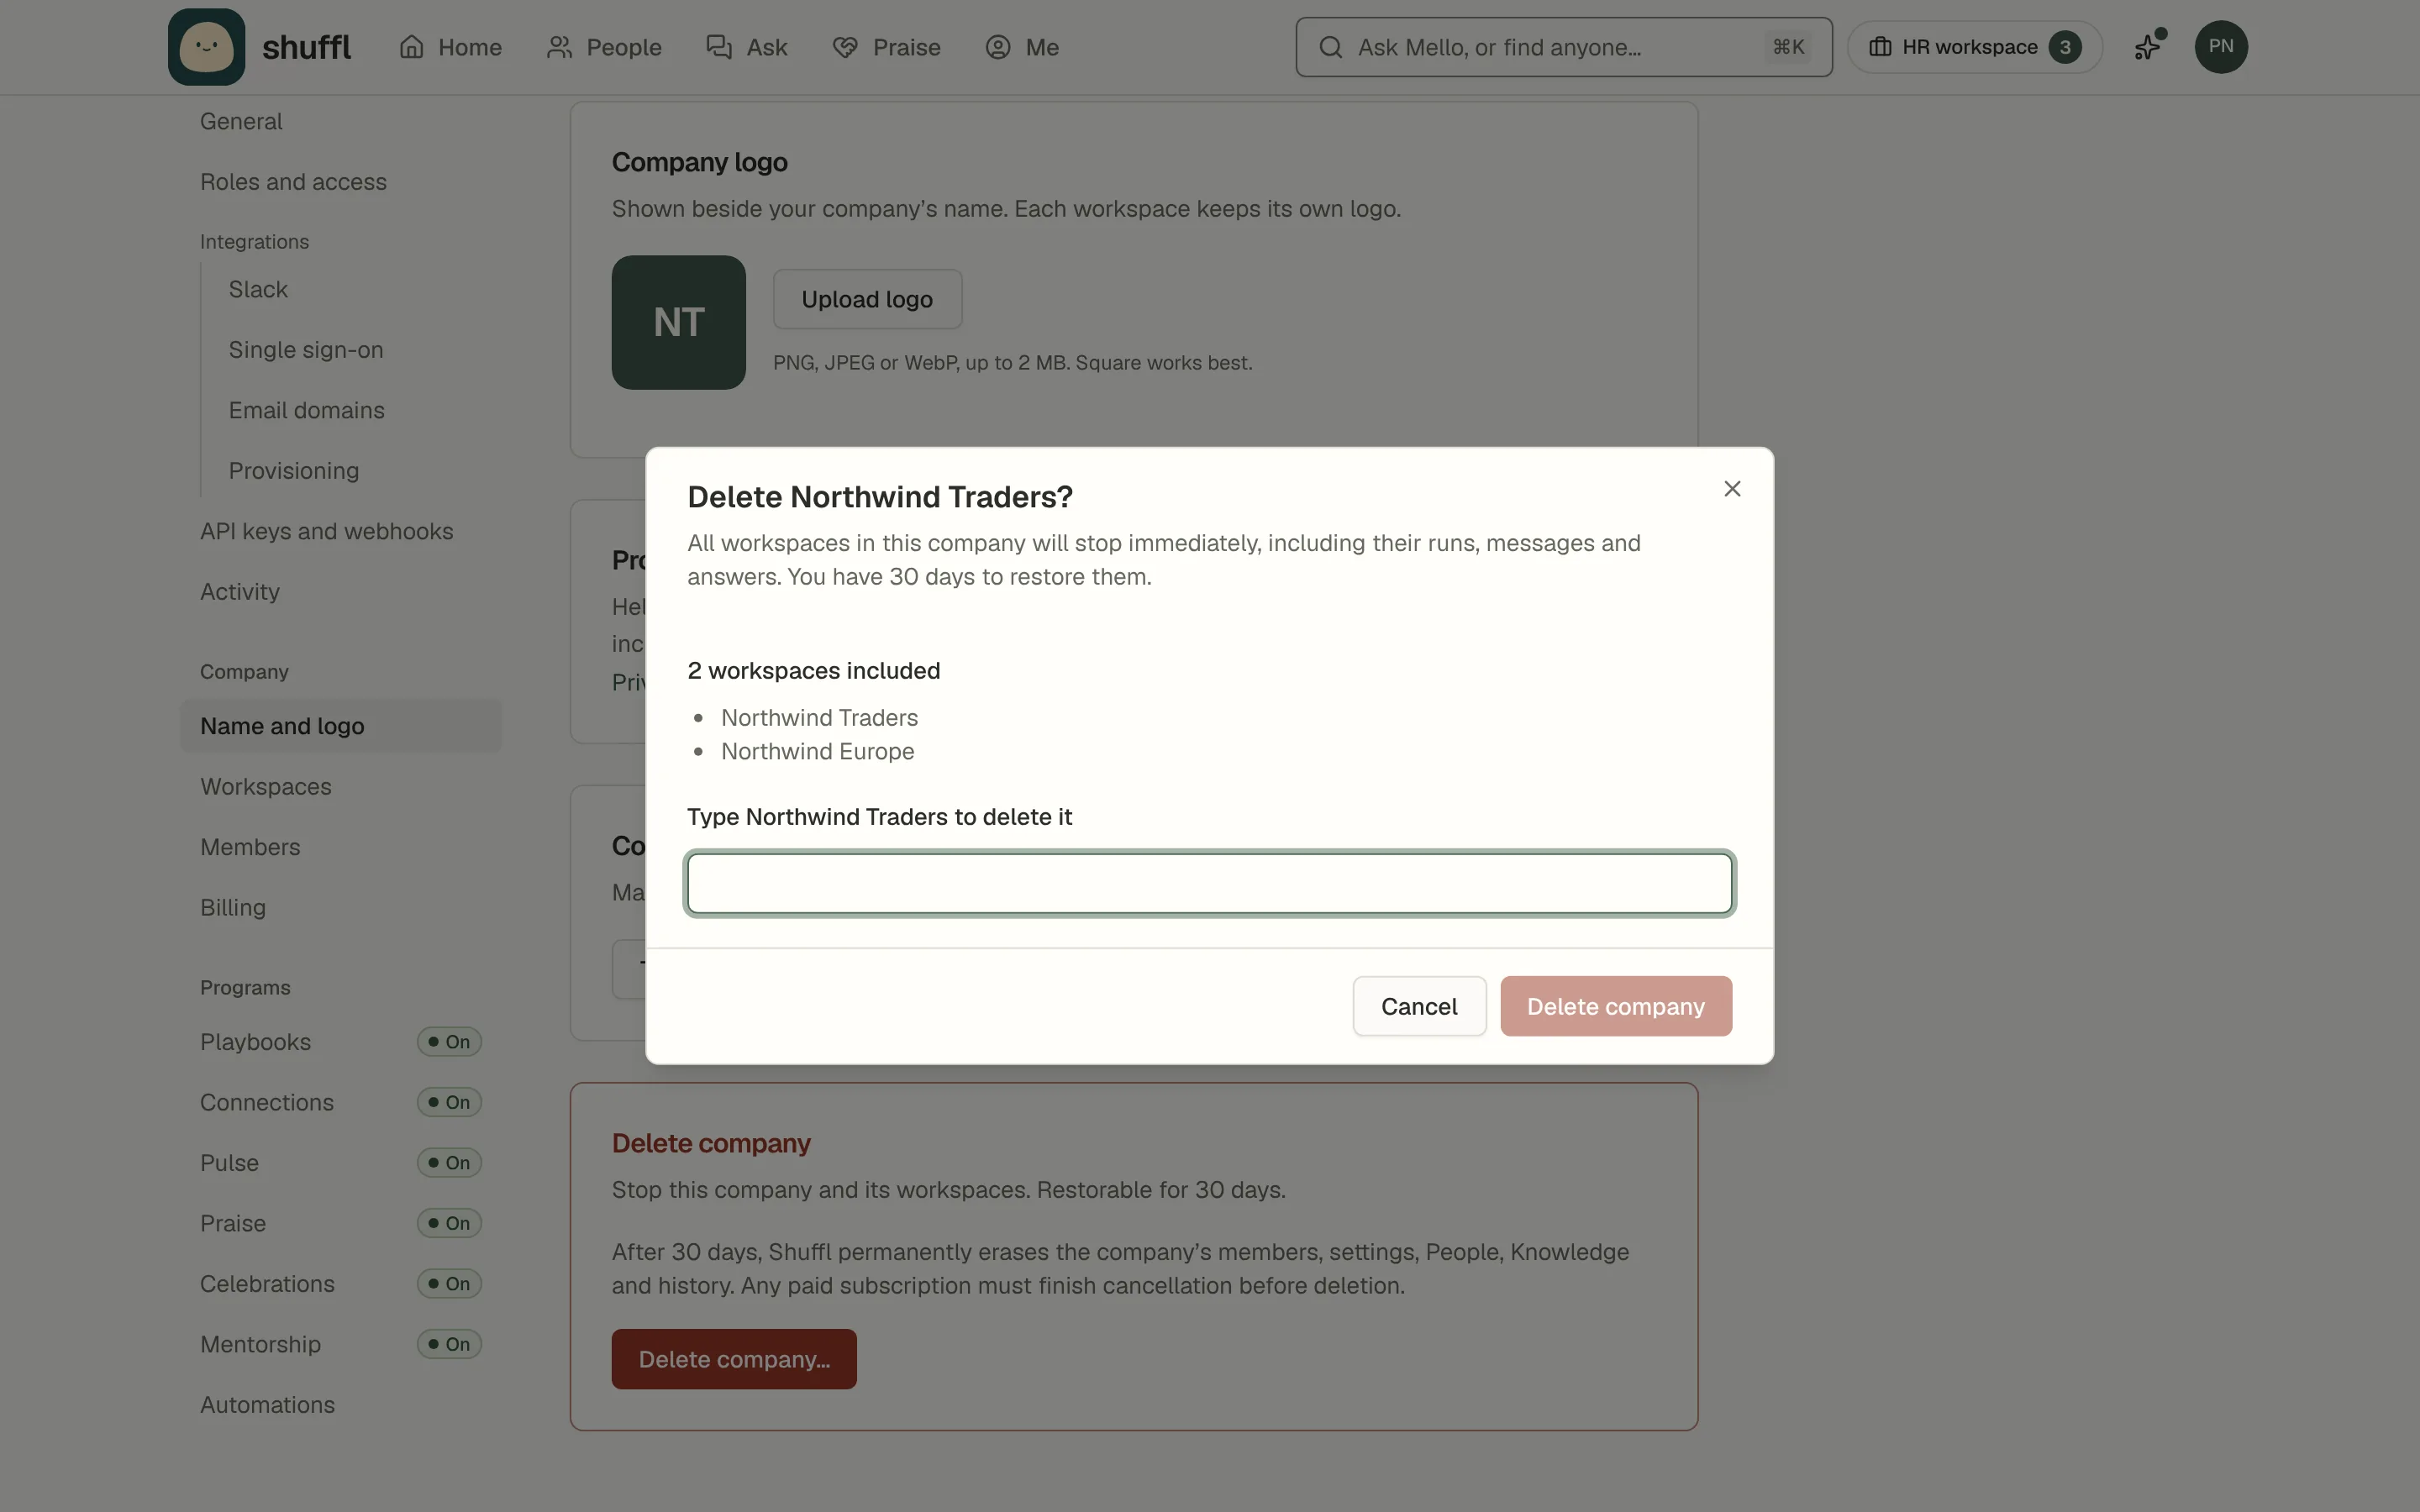Open the Ask nav item
2420x1512 pixels.
pos(747,47)
